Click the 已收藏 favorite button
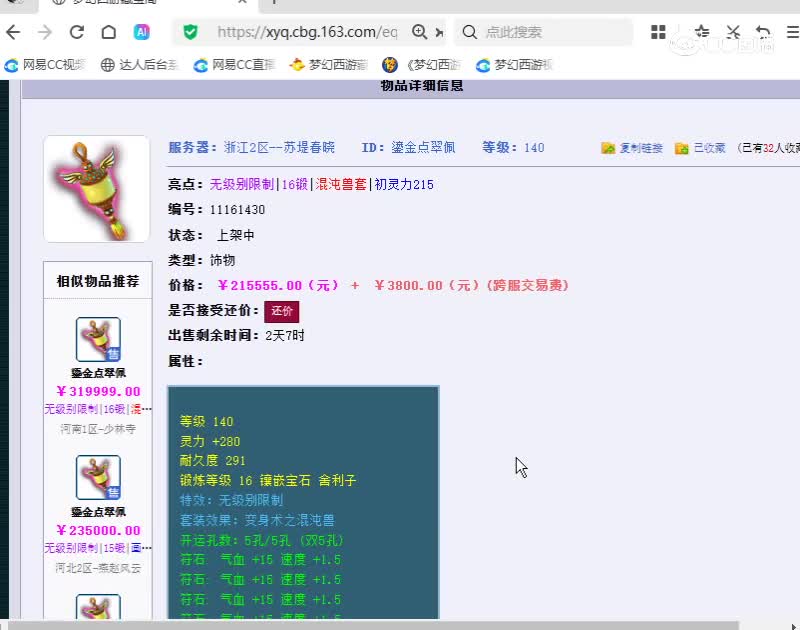The height and width of the screenshot is (630, 800). (700, 148)
